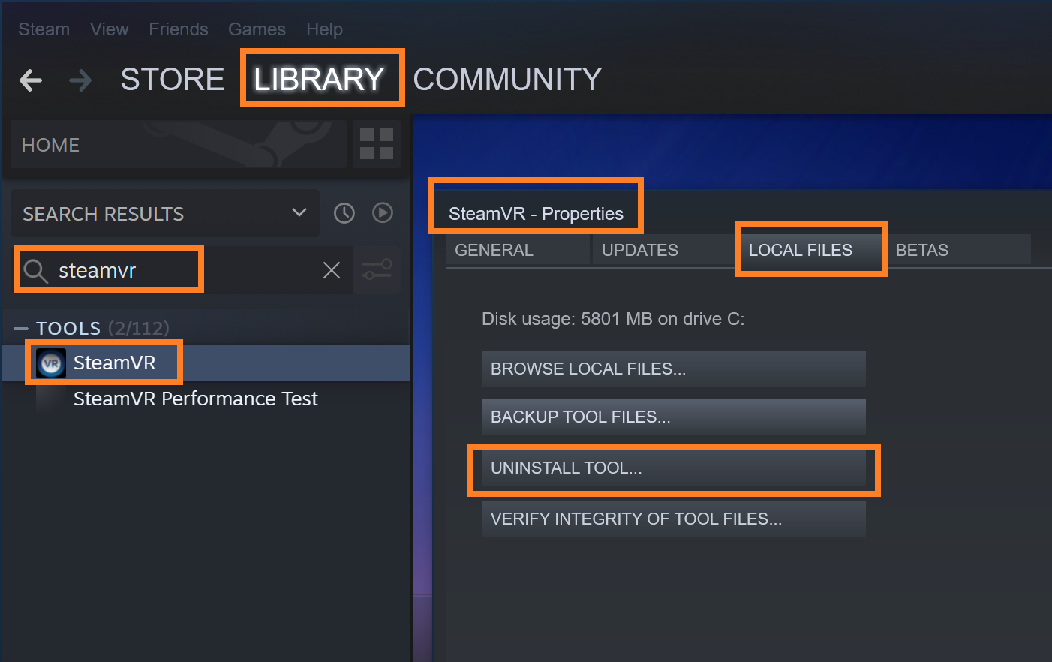Open the Friends menu
Image resolution: width=1052 pixels, height=662 pixels.
(178, 30)
